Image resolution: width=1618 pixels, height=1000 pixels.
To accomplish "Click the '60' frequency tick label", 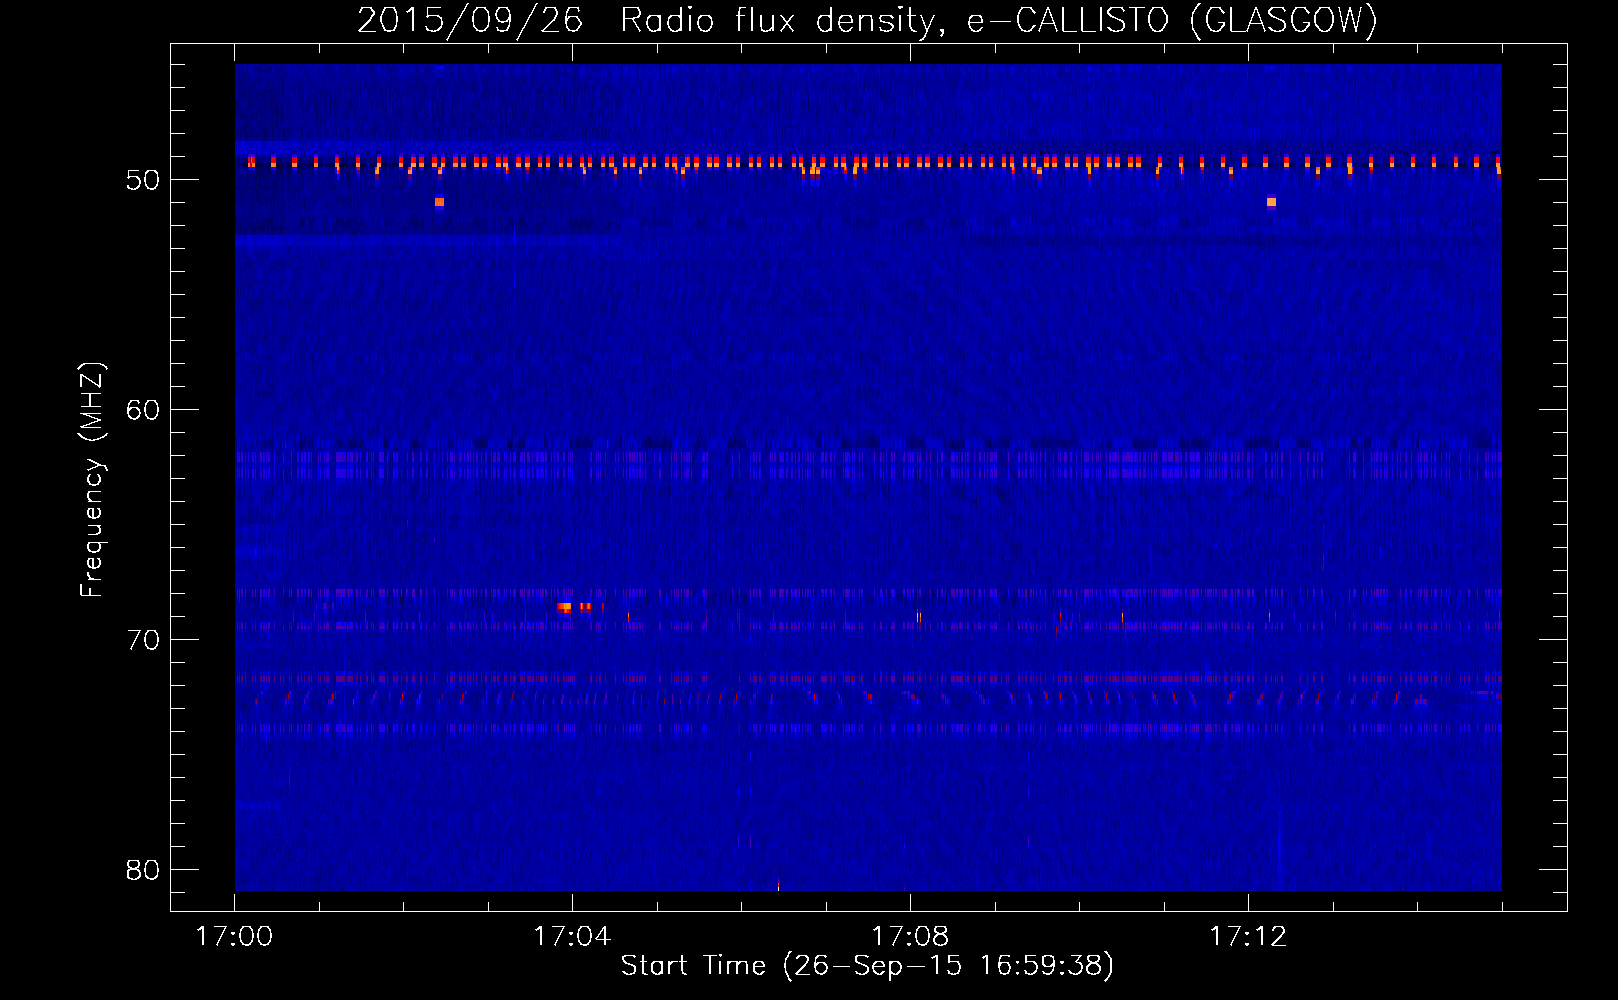I will pyautogui.click(x=143, y=410).
